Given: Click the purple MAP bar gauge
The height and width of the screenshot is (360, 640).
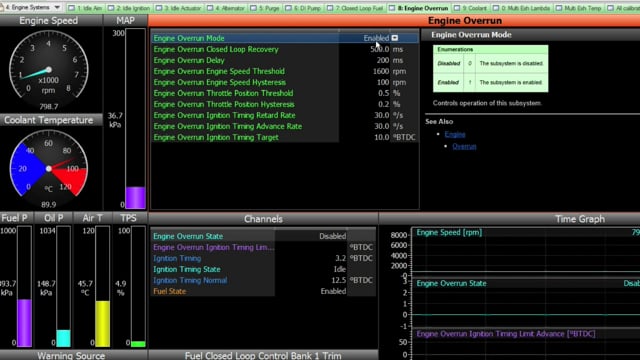Looking at the screenshot, I should 135,118.
